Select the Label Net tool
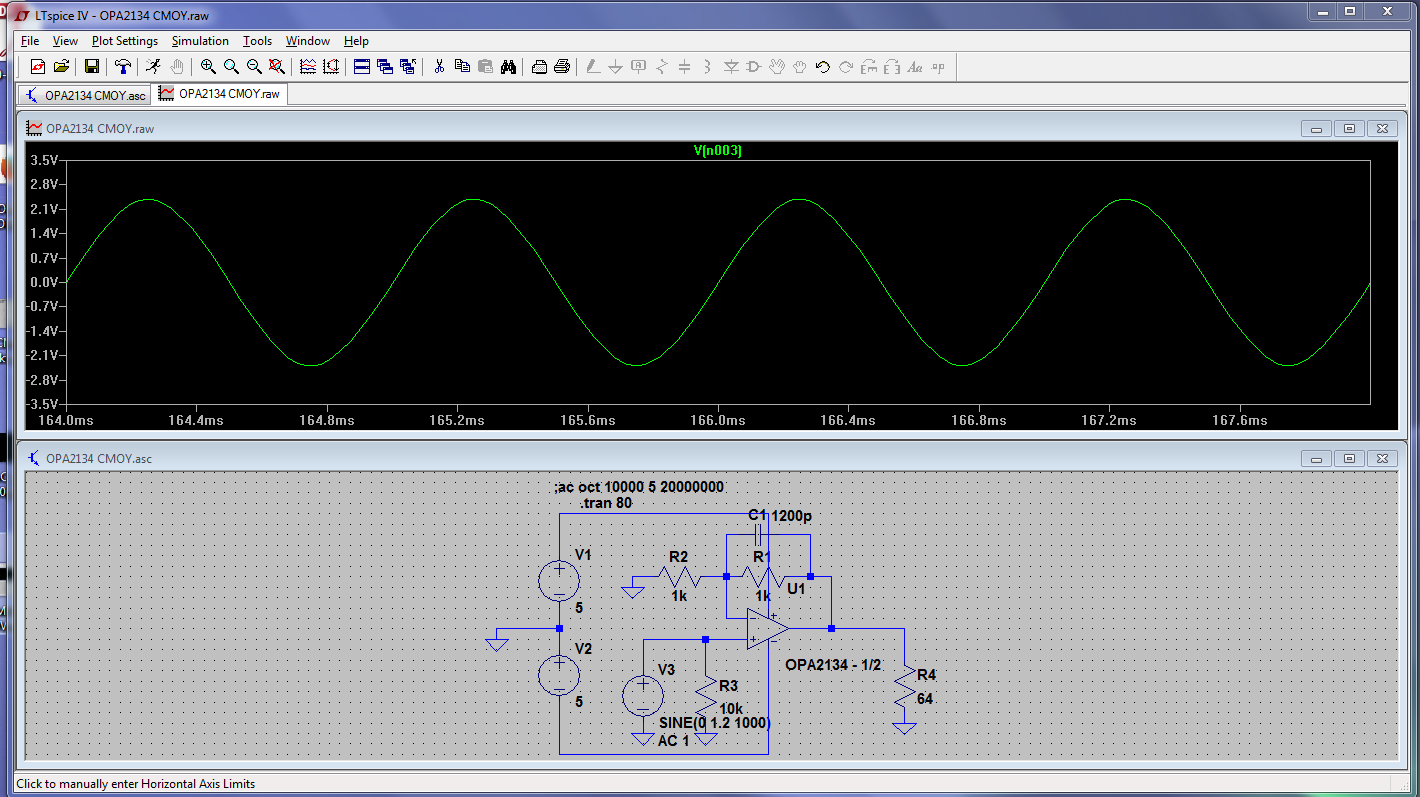 point(638,67)
